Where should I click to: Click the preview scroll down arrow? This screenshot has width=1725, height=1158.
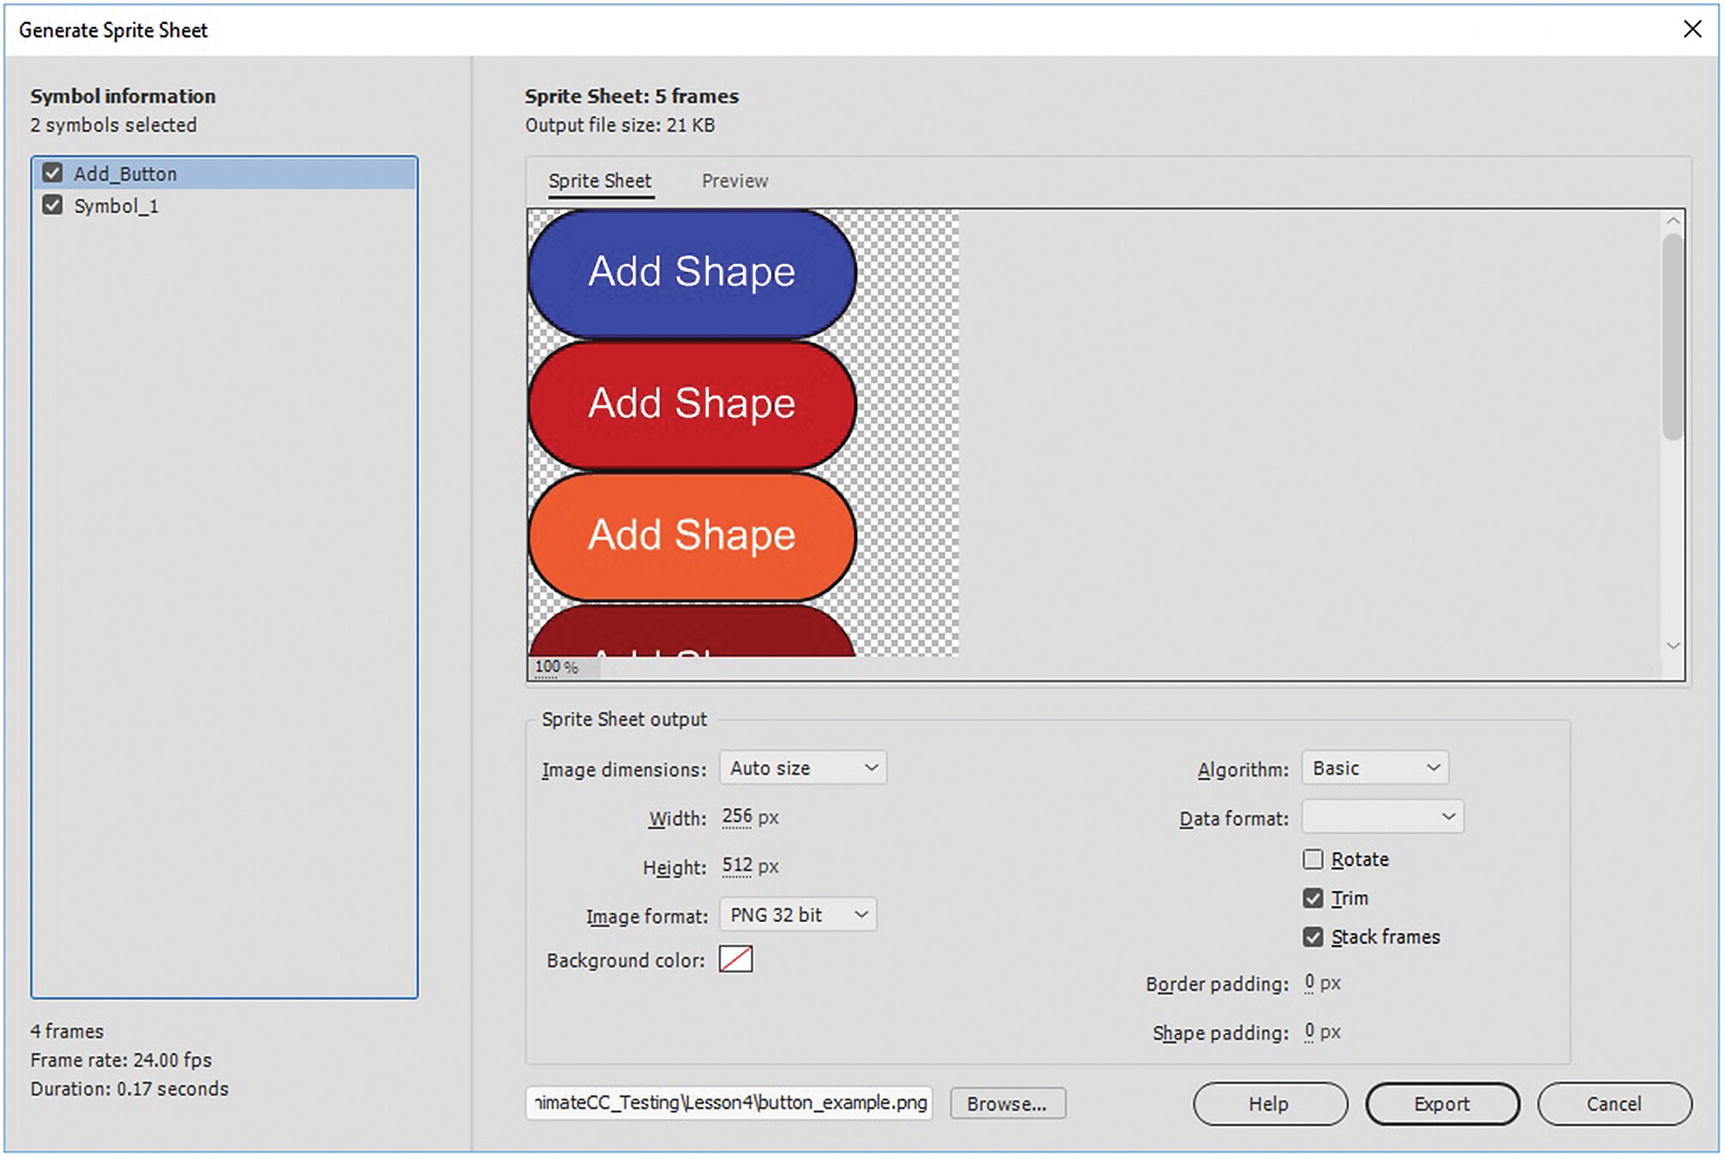(1672, 646)
